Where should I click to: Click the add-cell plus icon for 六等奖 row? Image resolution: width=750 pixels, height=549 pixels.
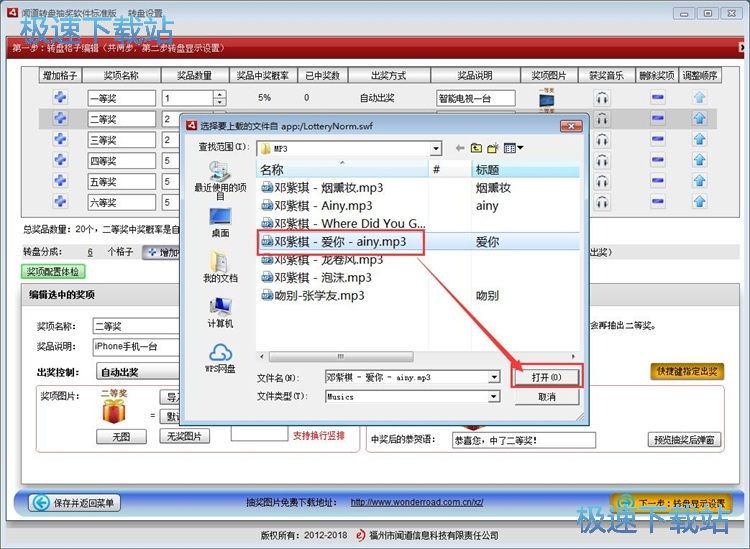(x=60, y=201)
